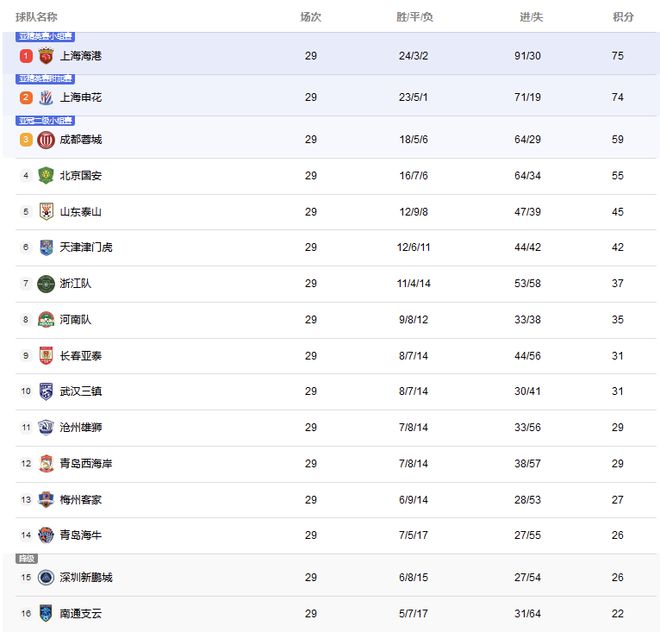Screen dimensions: 660x632
Task: Click the 深圳新鹏城 team logo
Action: (x=46, y=577)
